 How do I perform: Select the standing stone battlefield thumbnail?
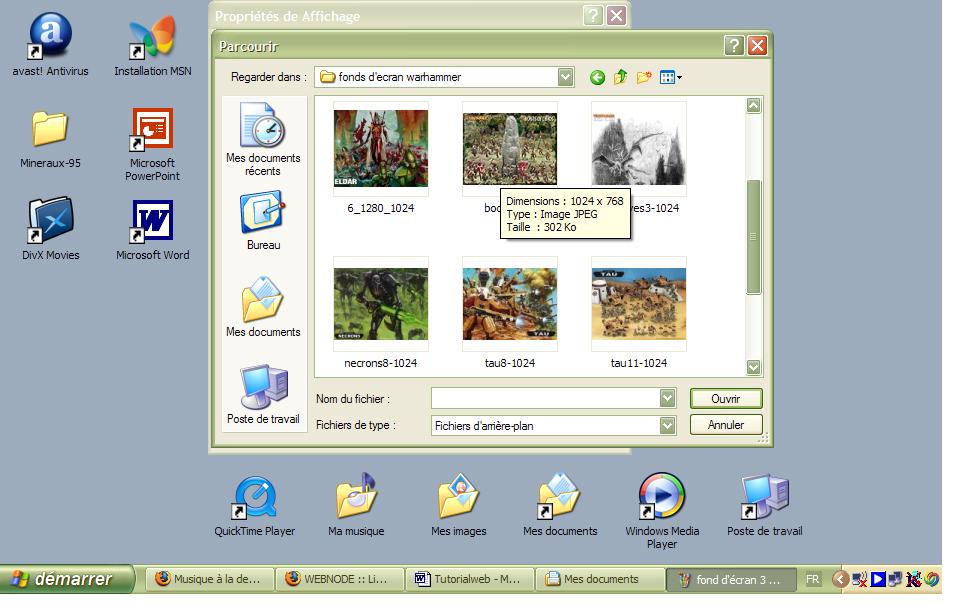pyautogui.click(x=510, y=148)
